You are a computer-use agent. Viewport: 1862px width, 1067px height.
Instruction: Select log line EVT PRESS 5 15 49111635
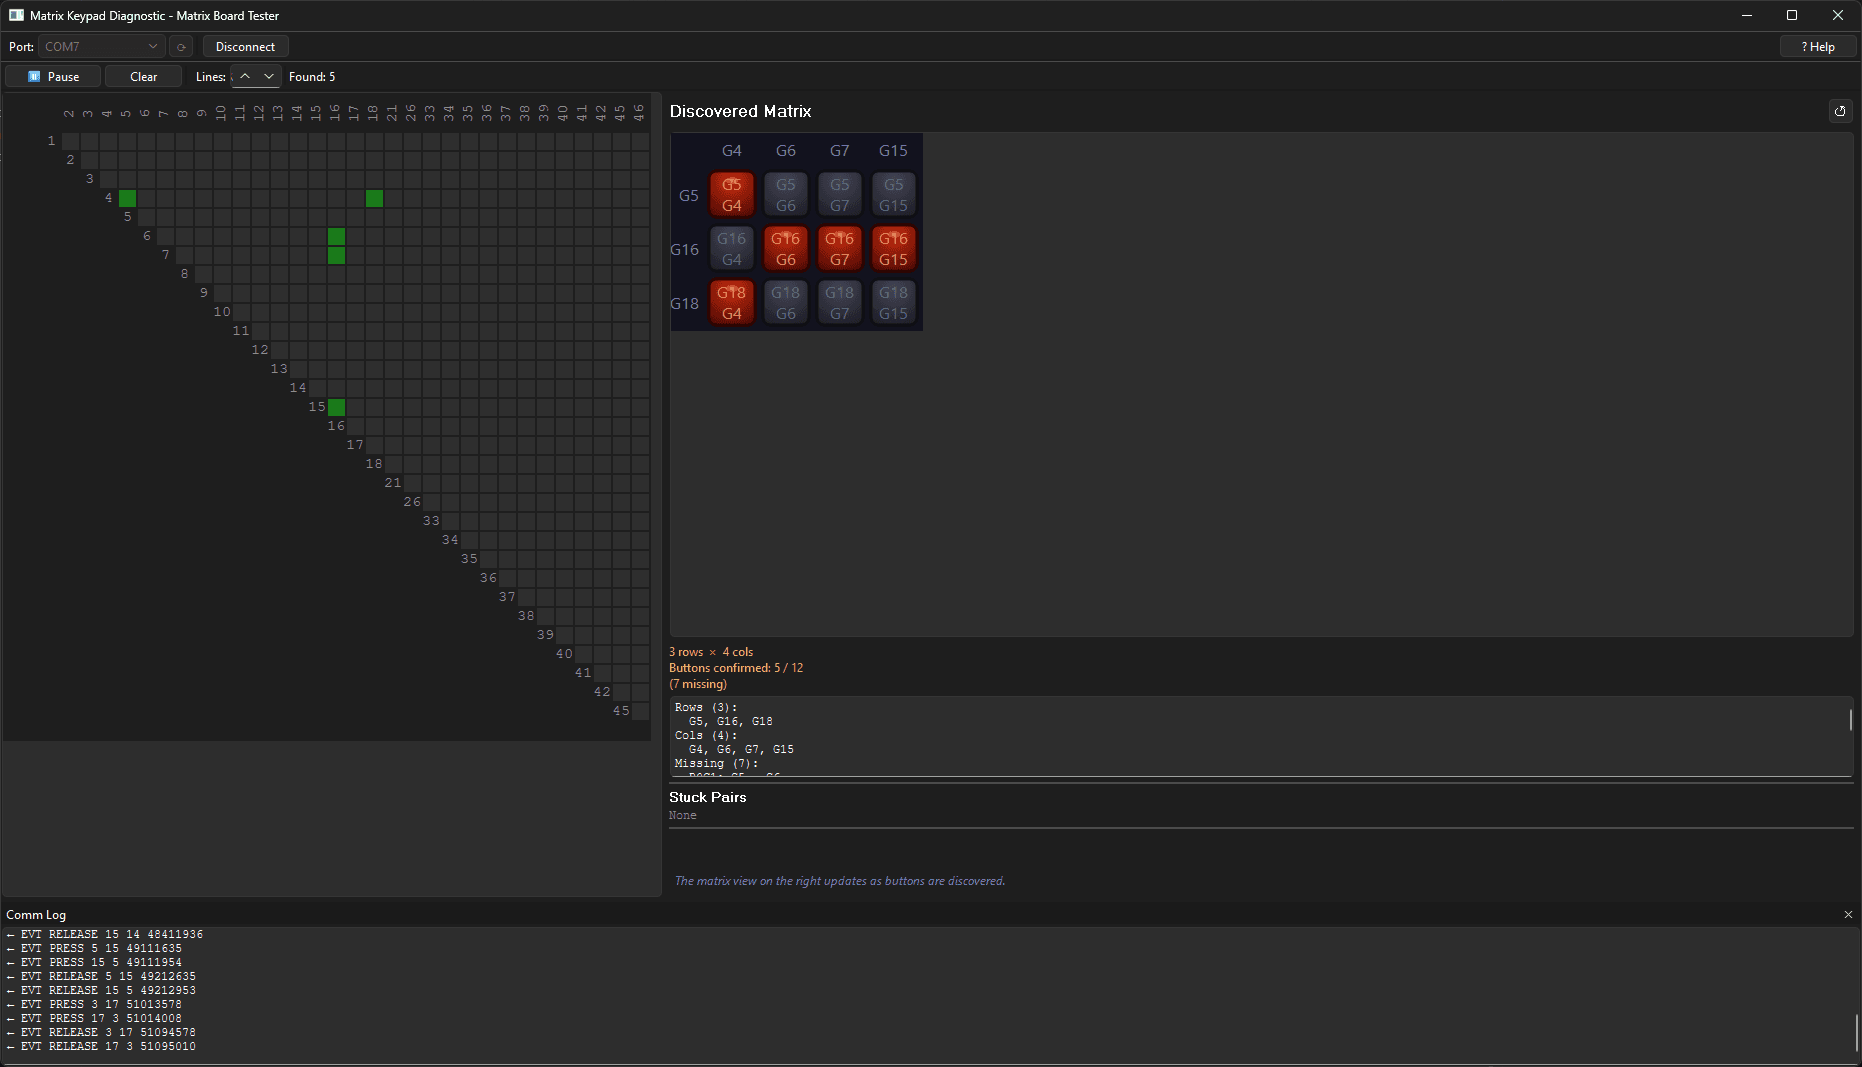click(x=95, y=949)
